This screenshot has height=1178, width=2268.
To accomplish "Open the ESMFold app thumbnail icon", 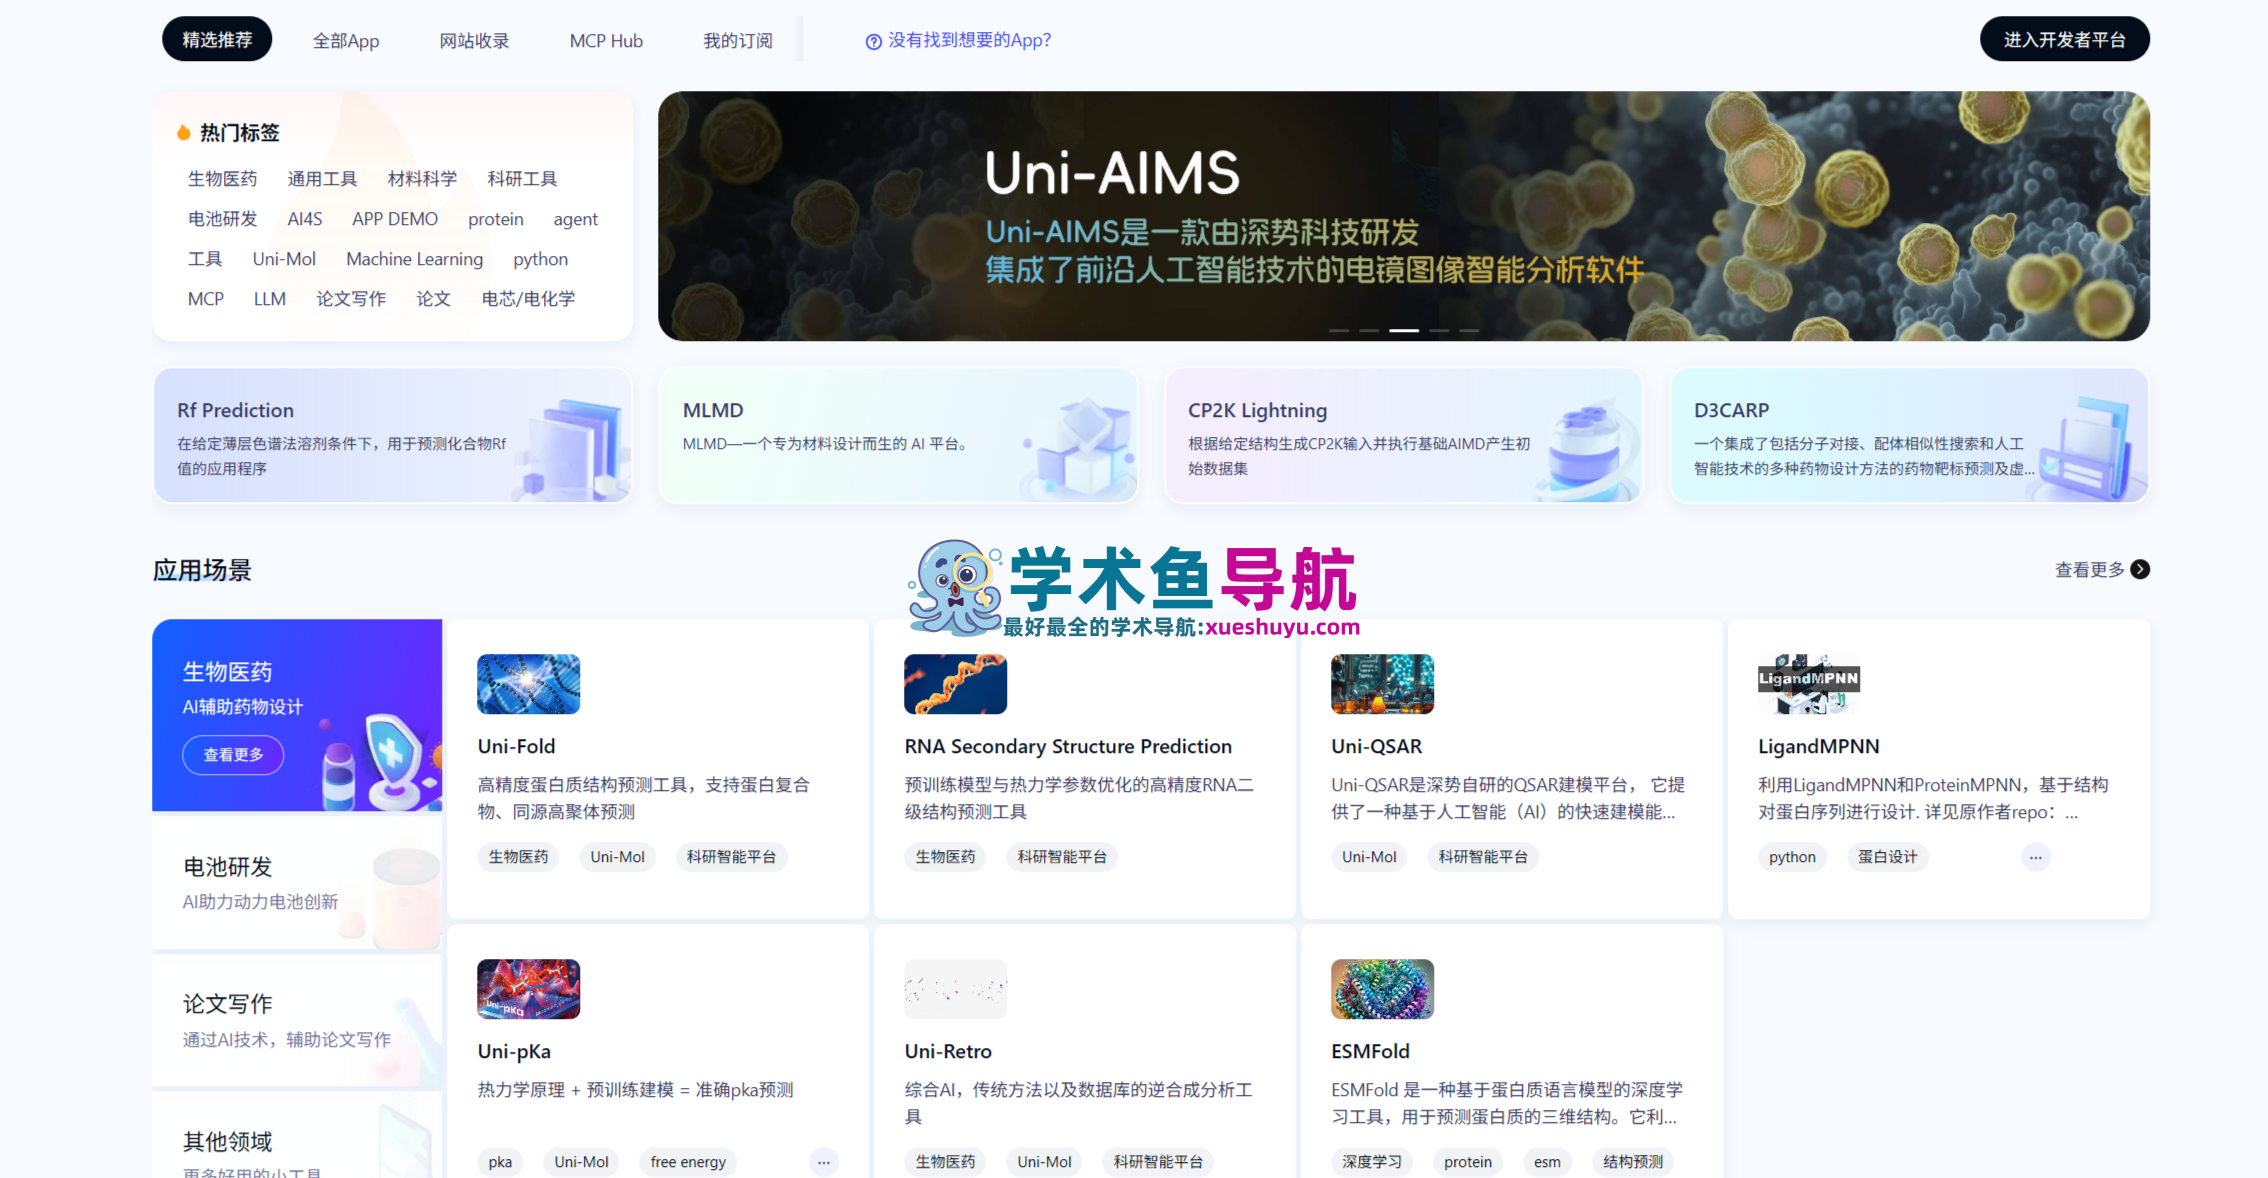I will point(1382,989).
